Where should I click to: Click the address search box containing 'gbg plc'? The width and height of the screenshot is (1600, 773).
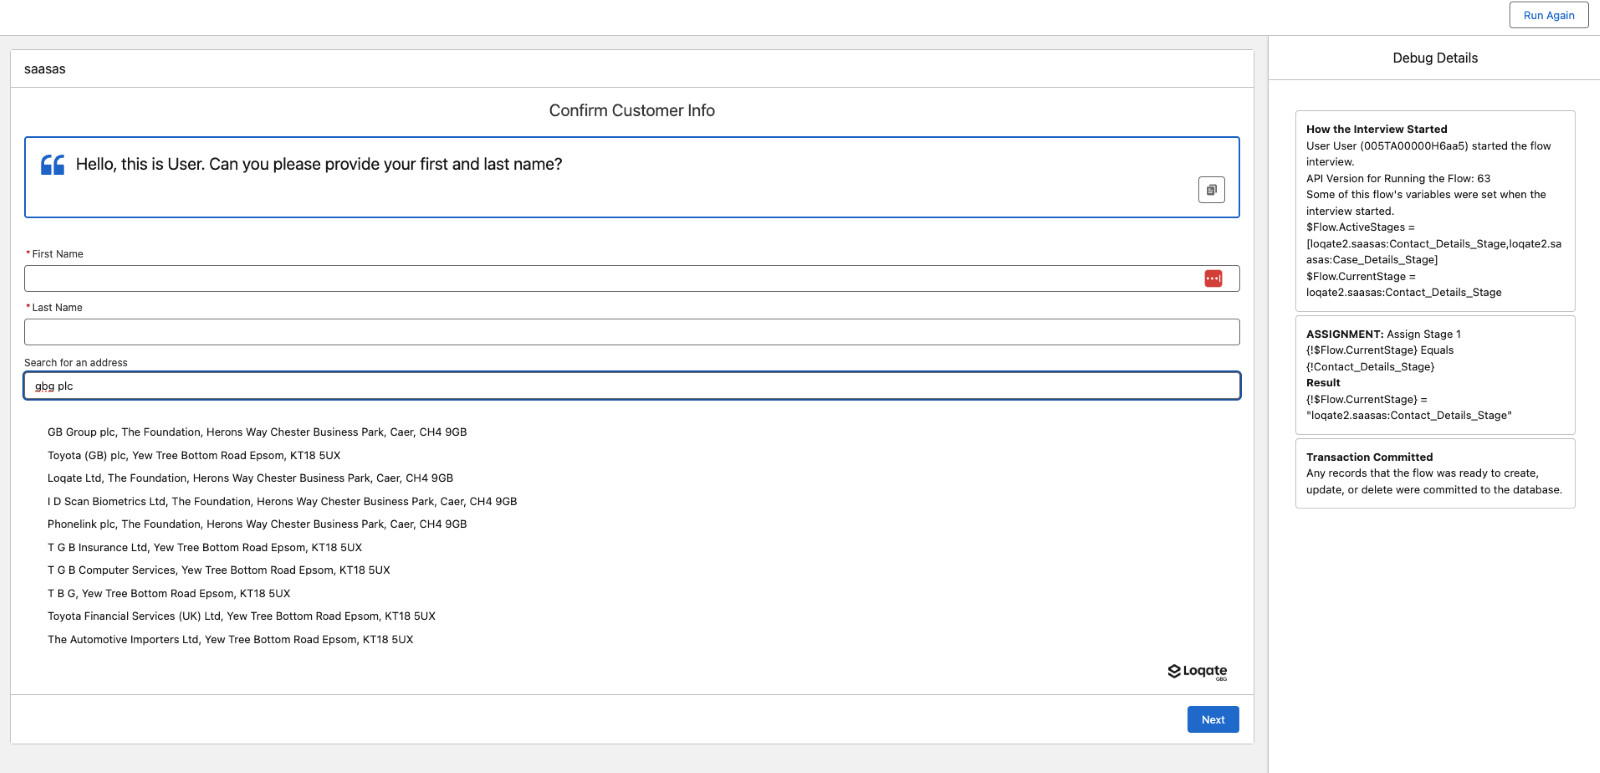631,386
